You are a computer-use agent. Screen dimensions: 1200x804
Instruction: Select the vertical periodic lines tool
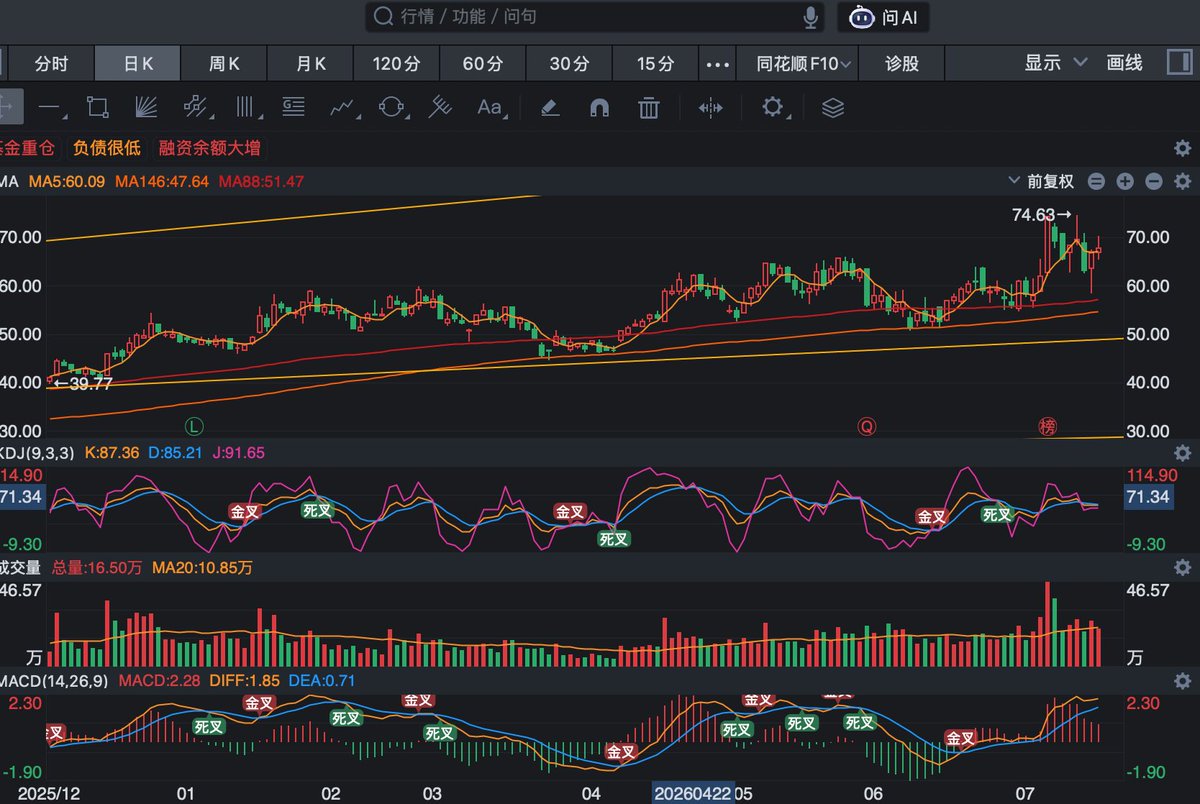[244, 107]
